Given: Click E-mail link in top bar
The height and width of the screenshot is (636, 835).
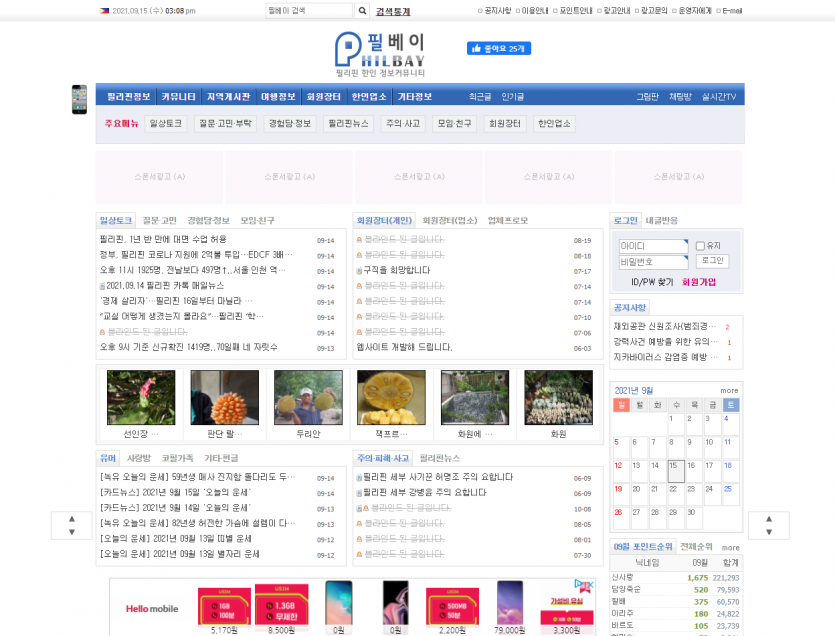Looking at the screenshot, I should tap(730, 11).
